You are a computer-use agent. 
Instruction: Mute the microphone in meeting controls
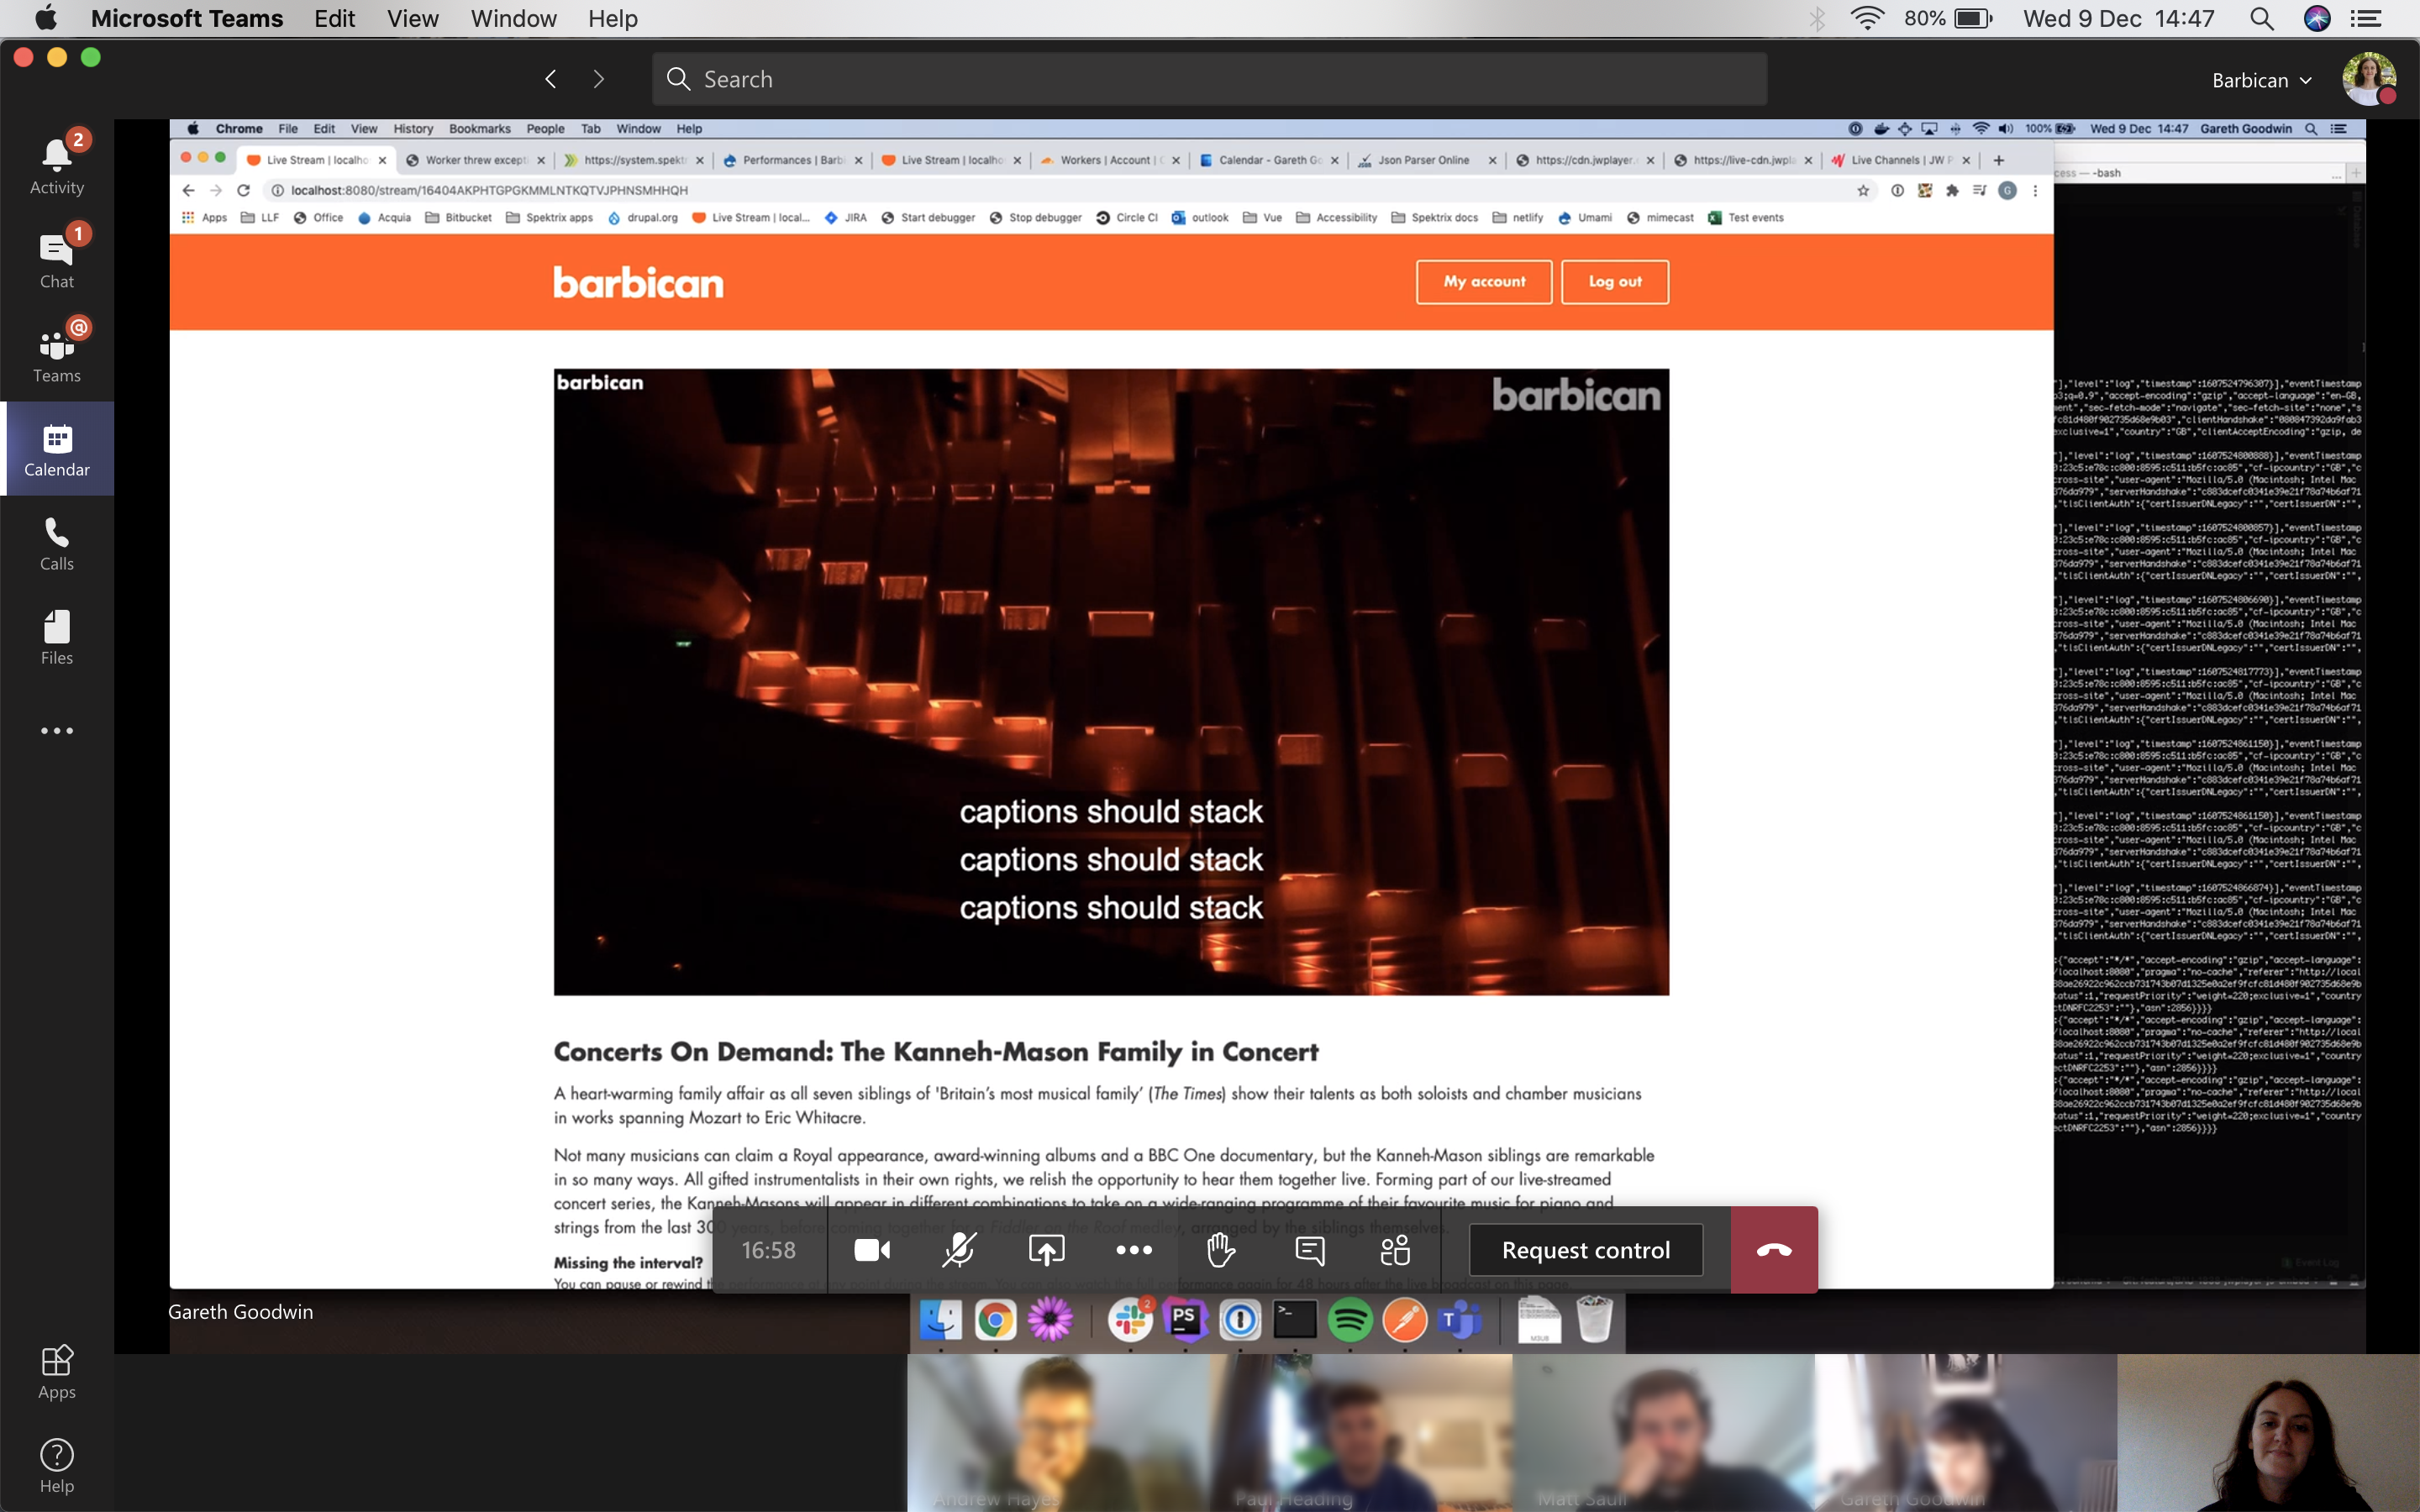coord(959,1249)
